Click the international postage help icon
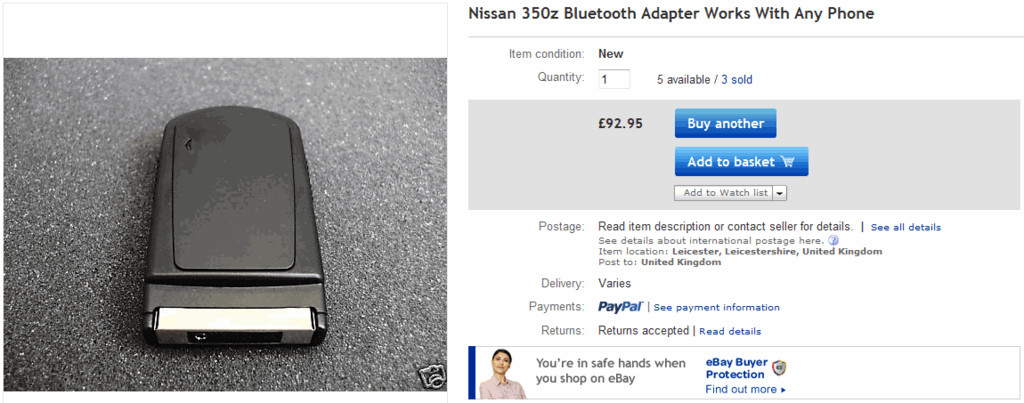The width and height of the screenshot is (1024, 403). pos(833,241)
